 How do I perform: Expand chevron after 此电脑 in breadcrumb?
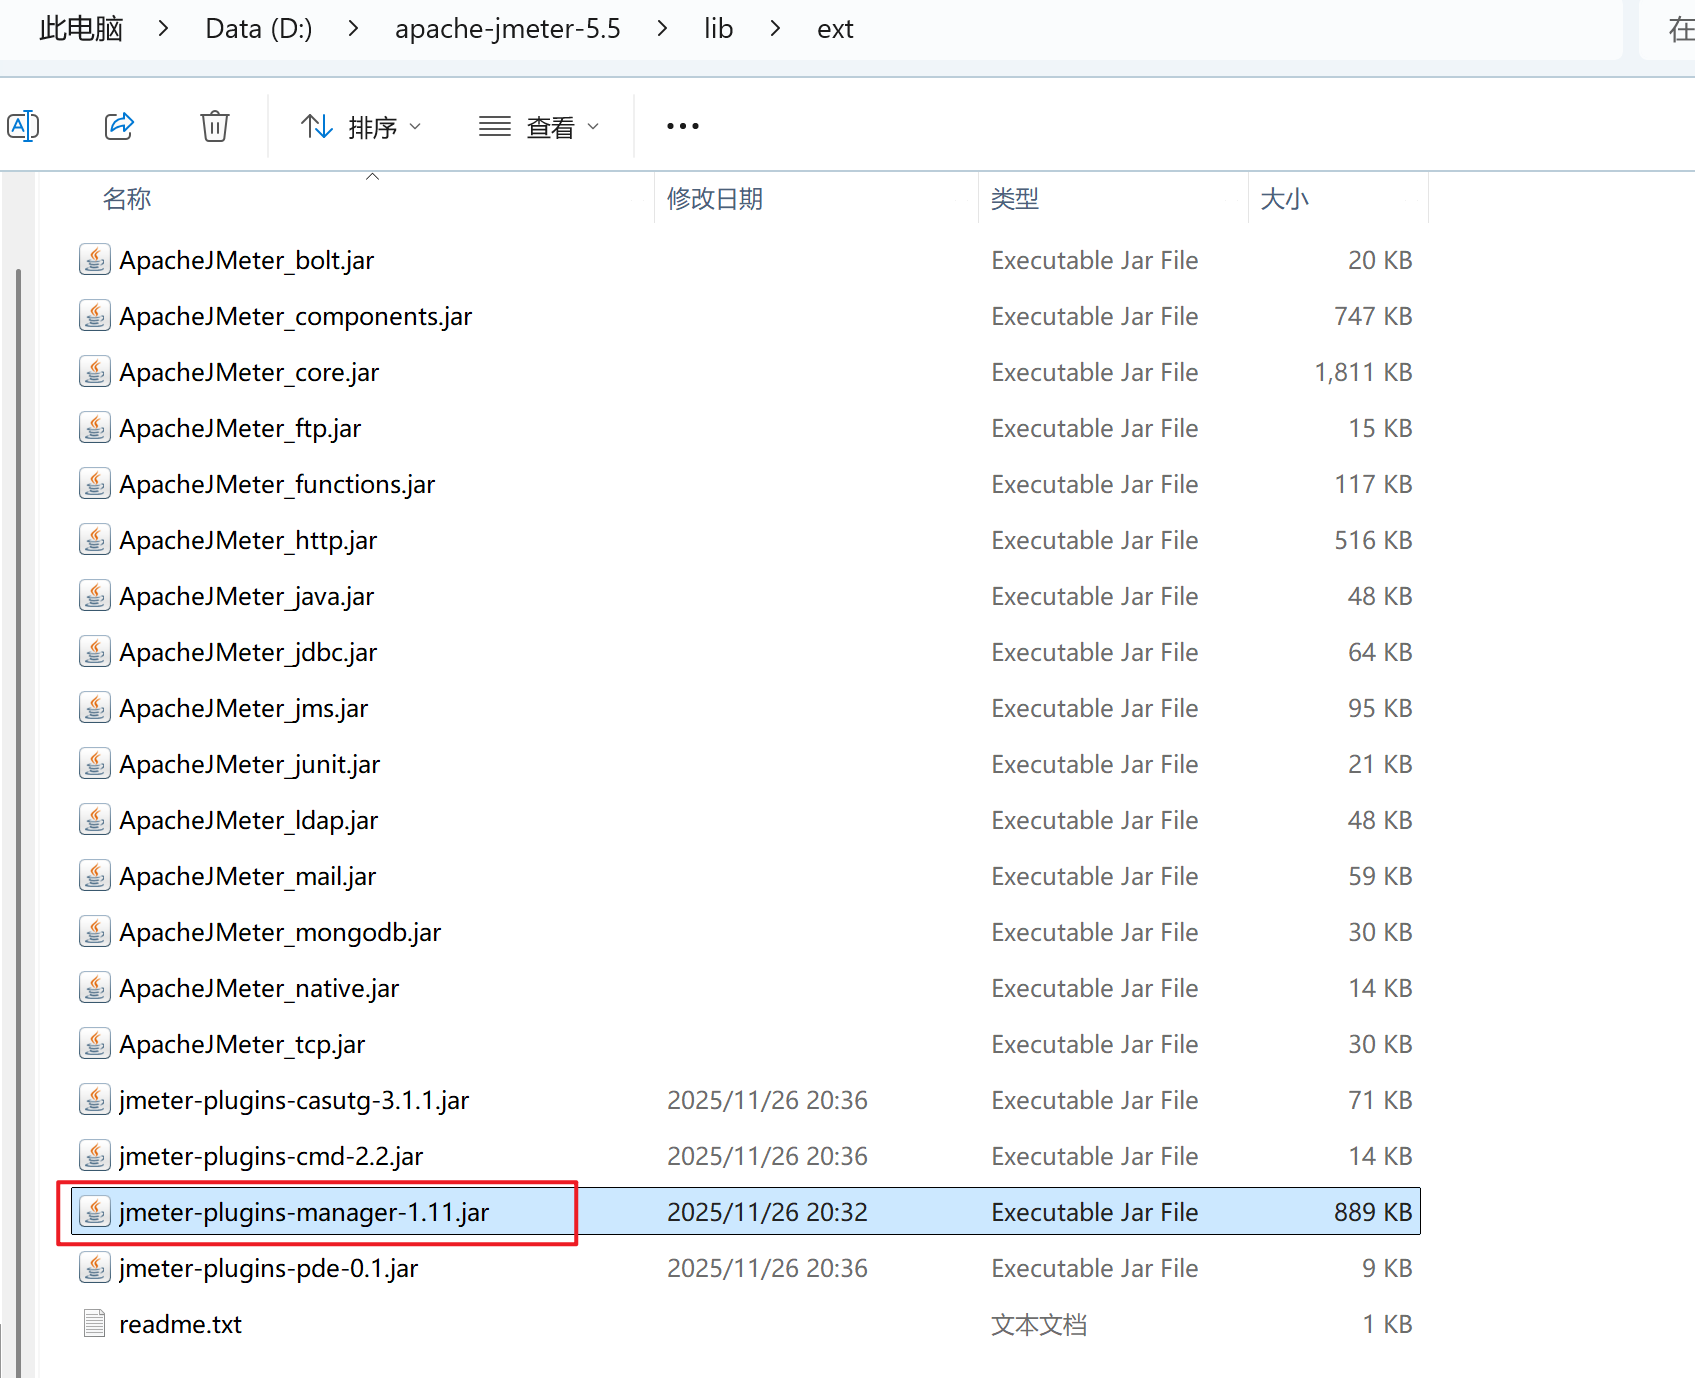tap(163, 28)
